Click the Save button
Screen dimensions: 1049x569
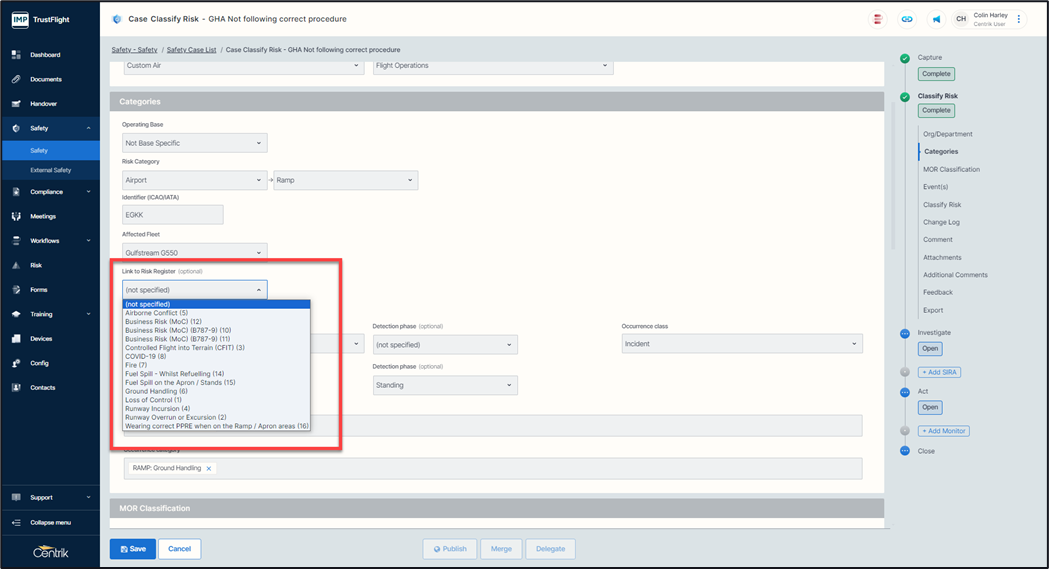132,549
